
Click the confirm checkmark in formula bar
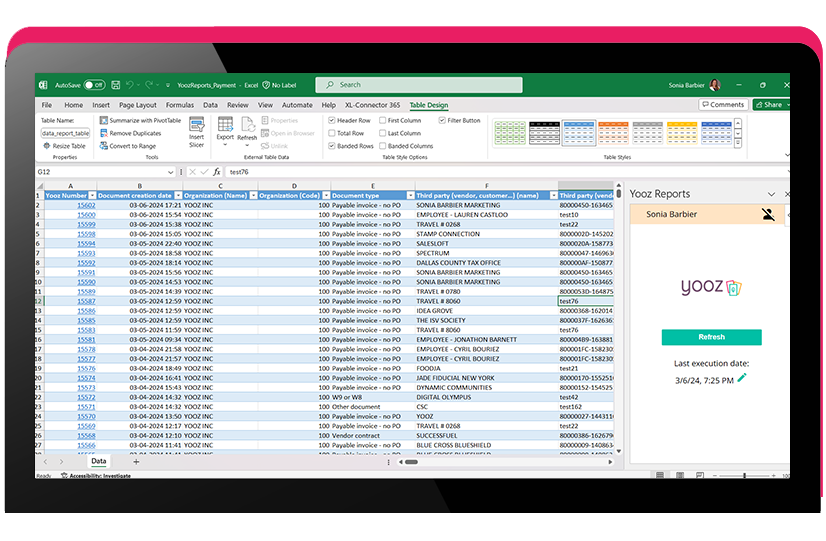(x=204, y=172)
